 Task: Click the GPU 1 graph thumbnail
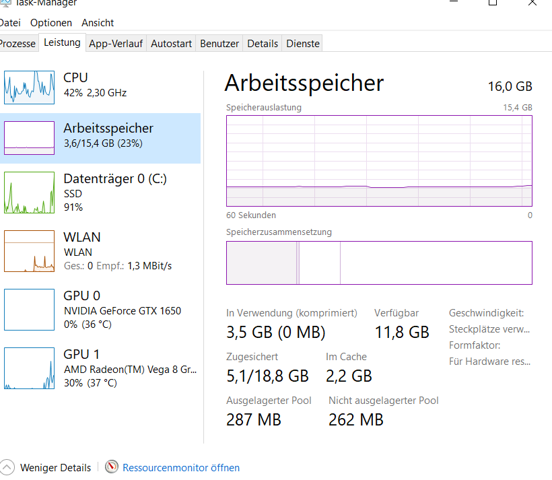pos(30,368)
